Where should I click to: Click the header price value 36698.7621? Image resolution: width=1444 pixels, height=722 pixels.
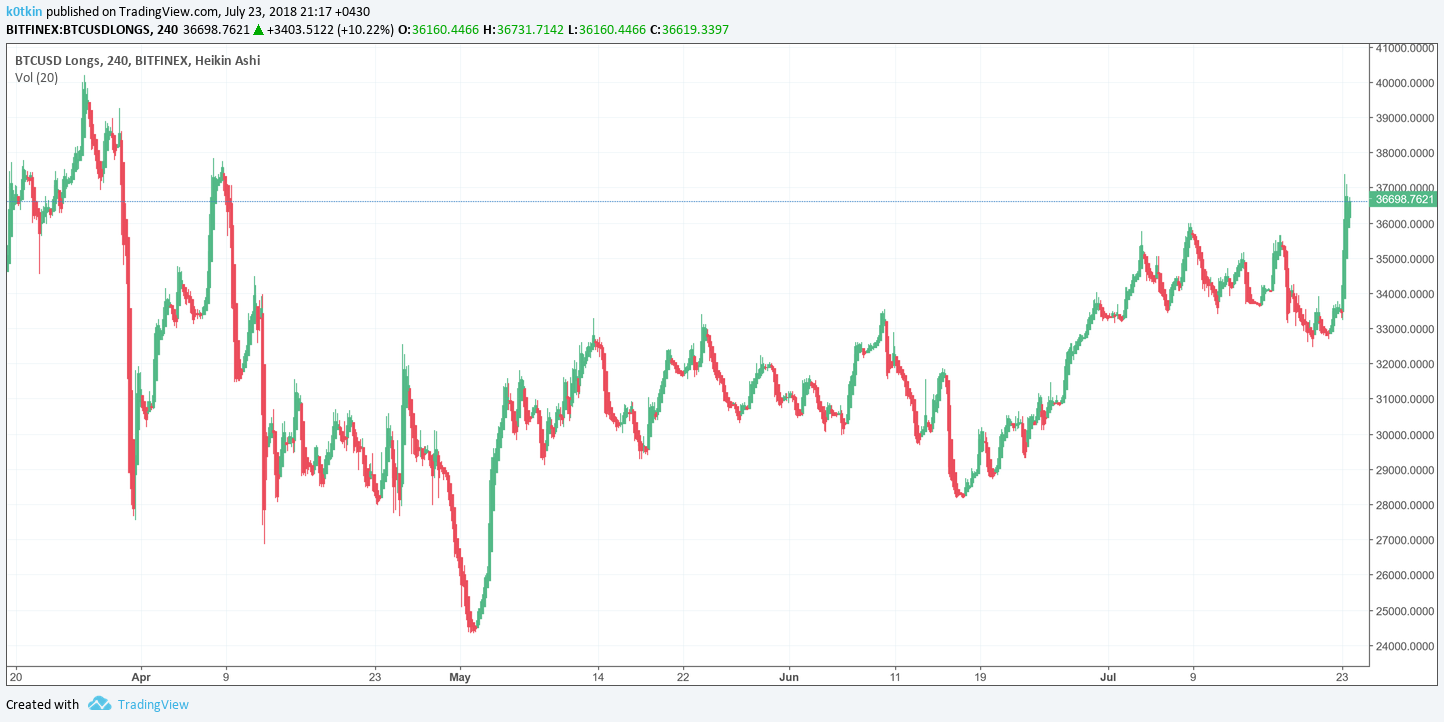[217, 30]
